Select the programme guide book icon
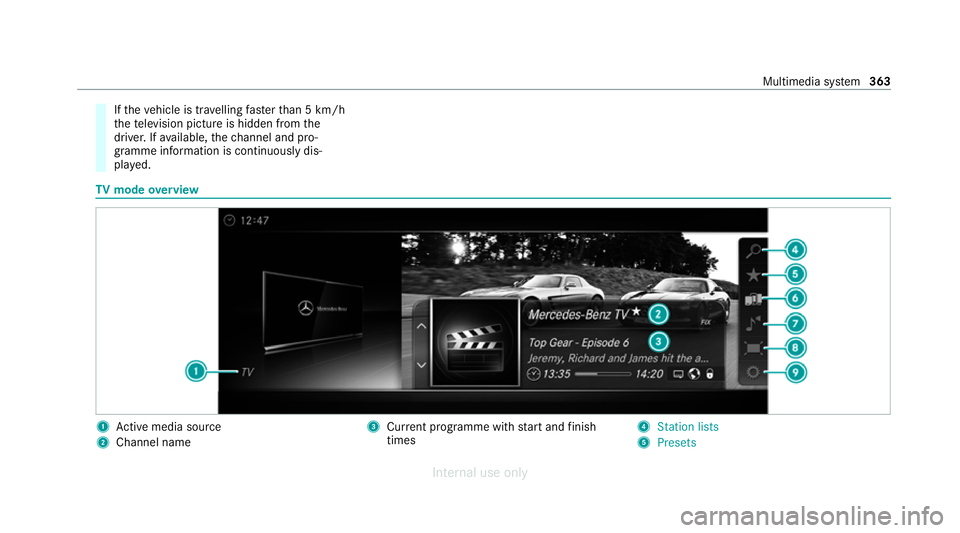This screenshot has height=533, width=960. point(753,299)
